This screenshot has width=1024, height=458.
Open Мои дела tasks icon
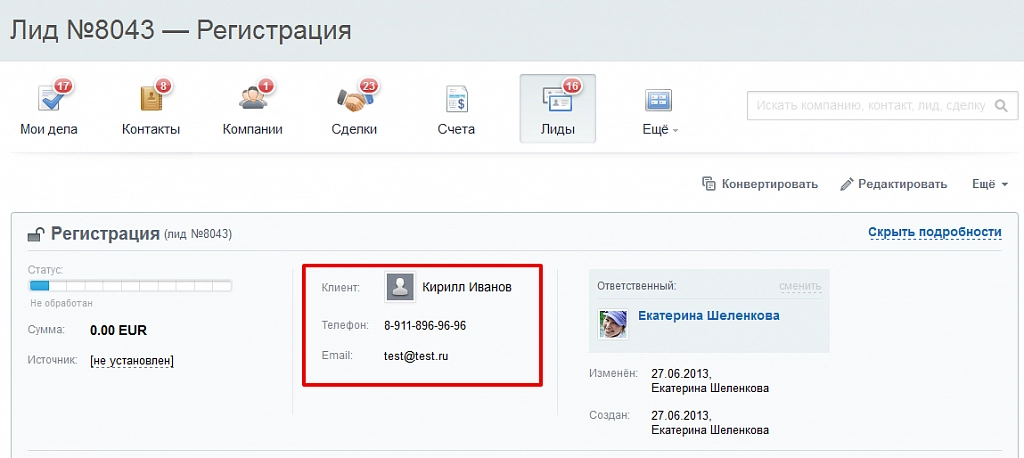tap(49, 100)
